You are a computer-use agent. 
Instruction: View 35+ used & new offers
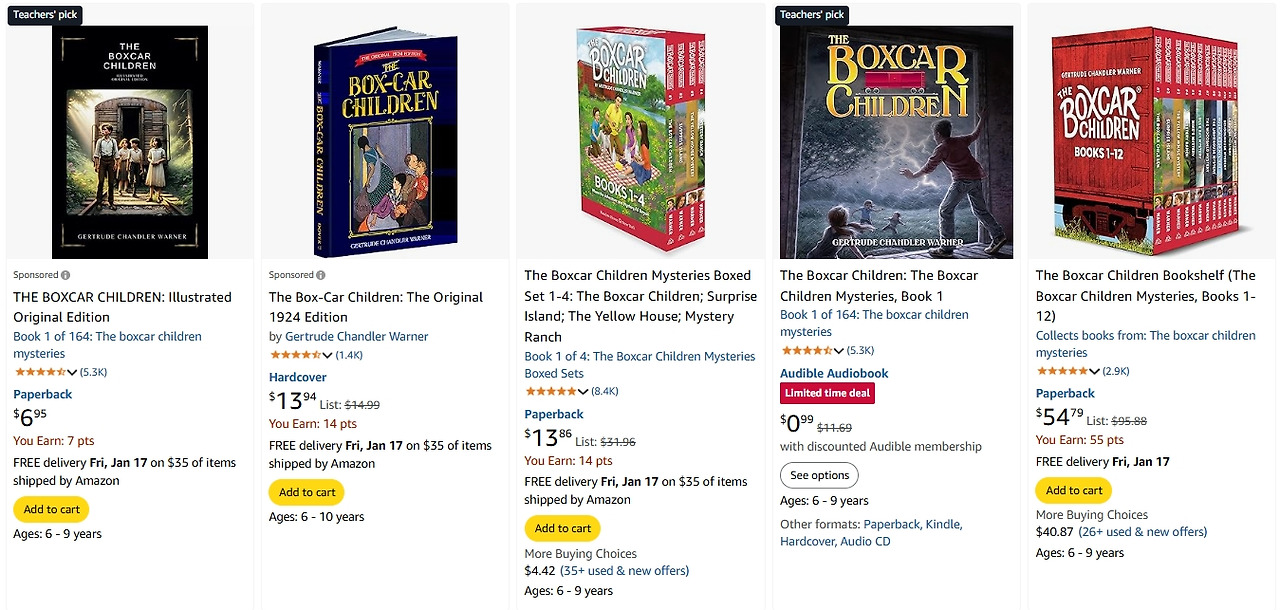(624, 571)
